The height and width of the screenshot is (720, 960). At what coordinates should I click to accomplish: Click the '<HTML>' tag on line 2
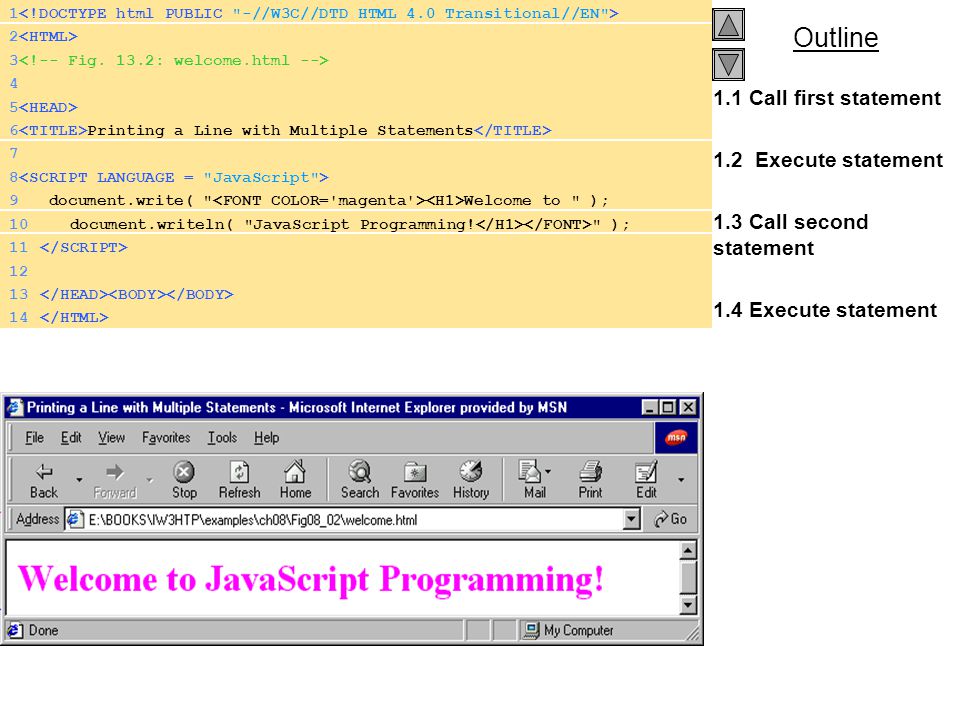click(48, 37)
